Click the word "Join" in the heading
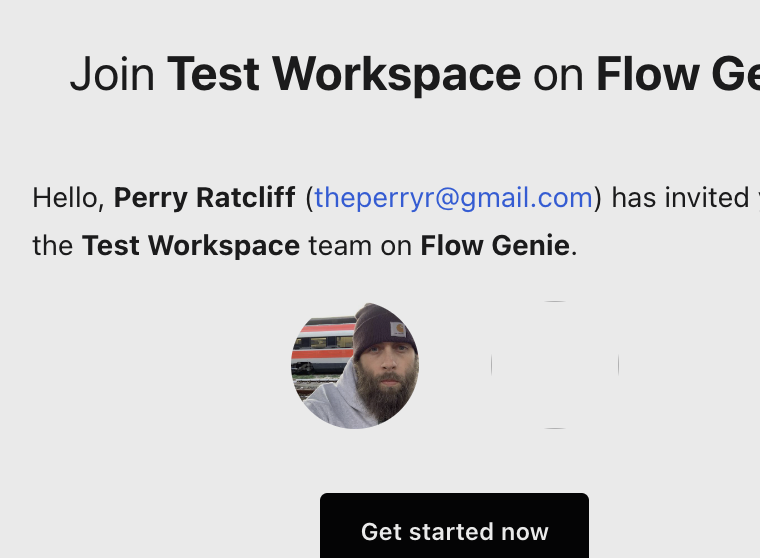The width and height of the screenshot is (760, 558). tap(112, 74)
